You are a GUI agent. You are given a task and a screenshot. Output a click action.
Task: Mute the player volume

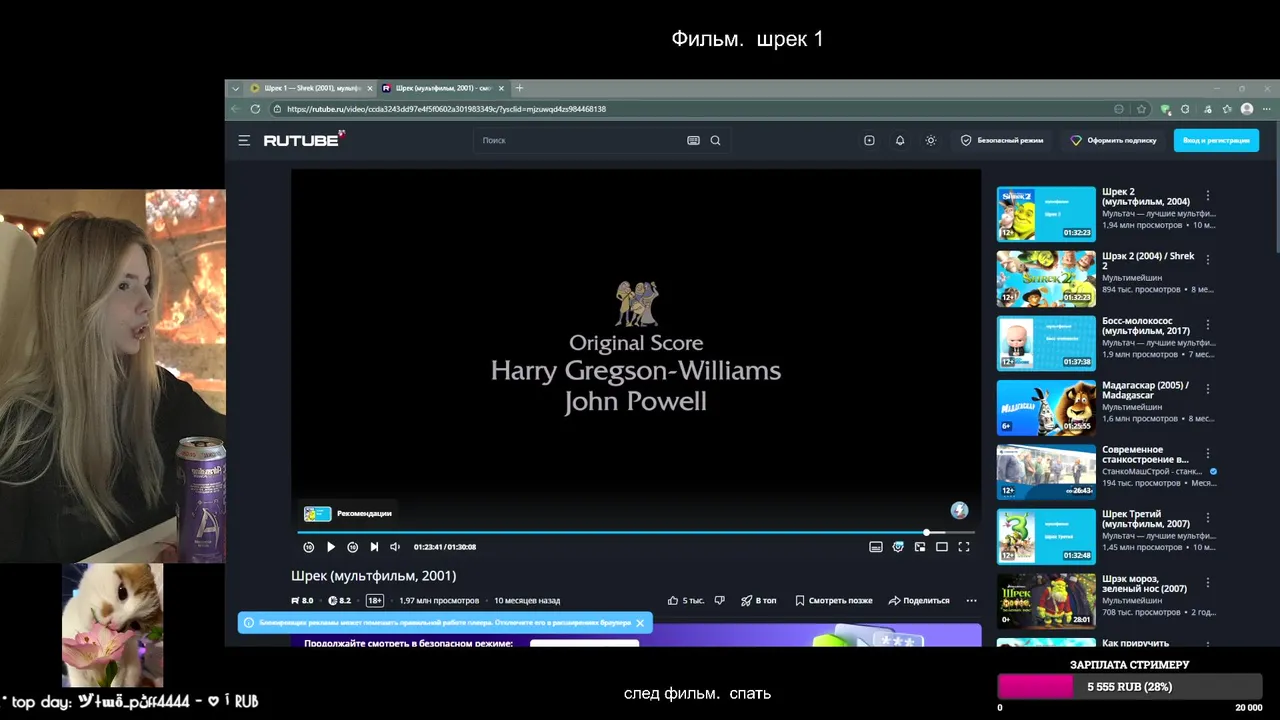[395, 547]
